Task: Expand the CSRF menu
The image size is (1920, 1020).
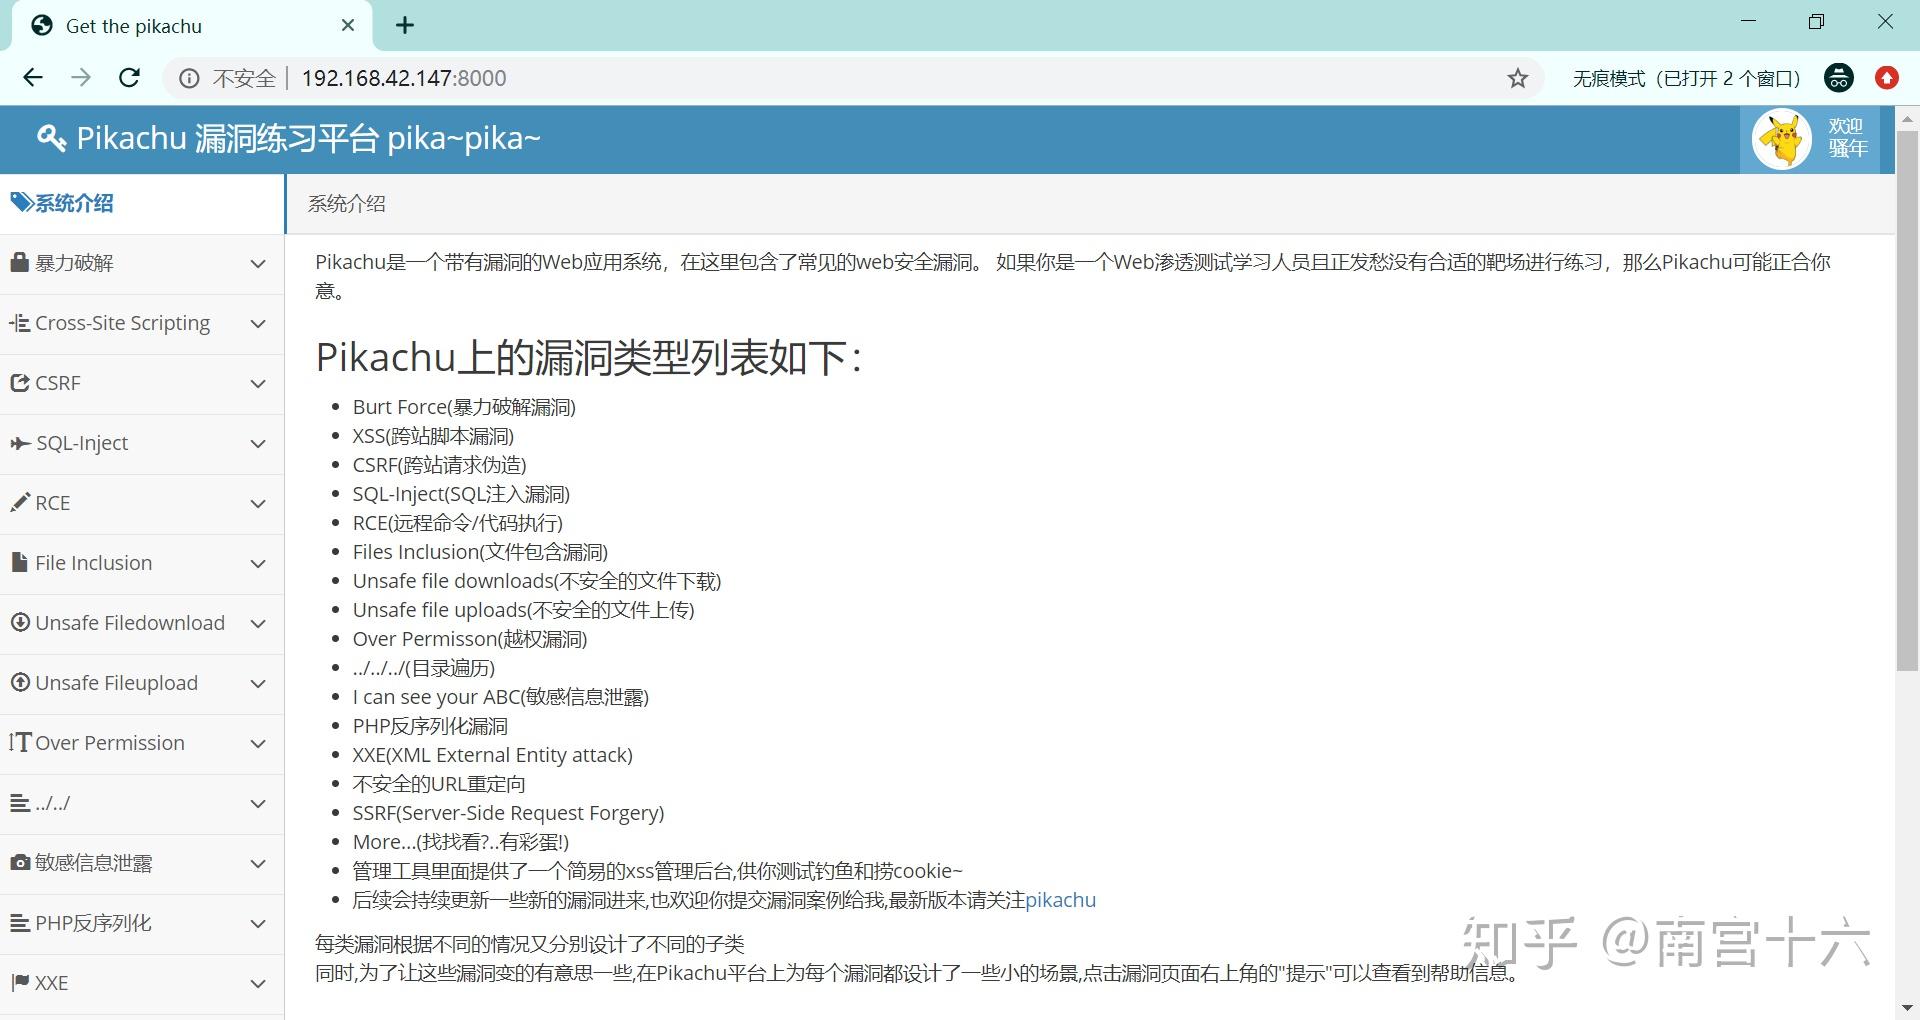Action: tap(258, 383)
